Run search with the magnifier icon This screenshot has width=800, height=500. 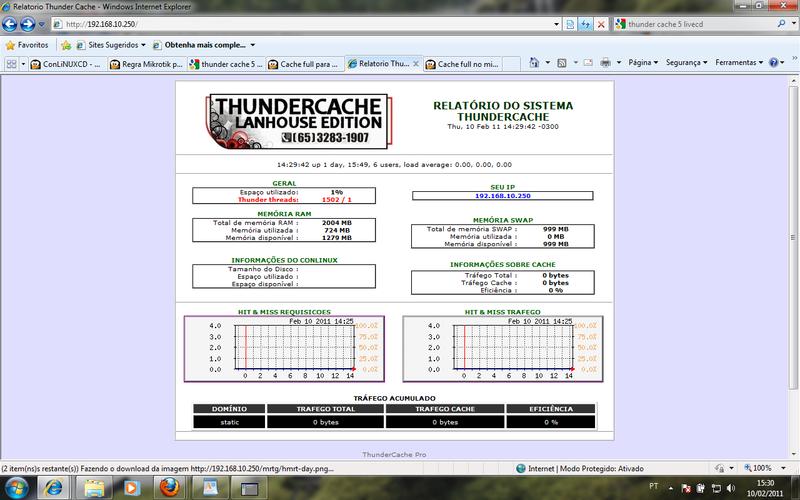click(x=781, y=23)
